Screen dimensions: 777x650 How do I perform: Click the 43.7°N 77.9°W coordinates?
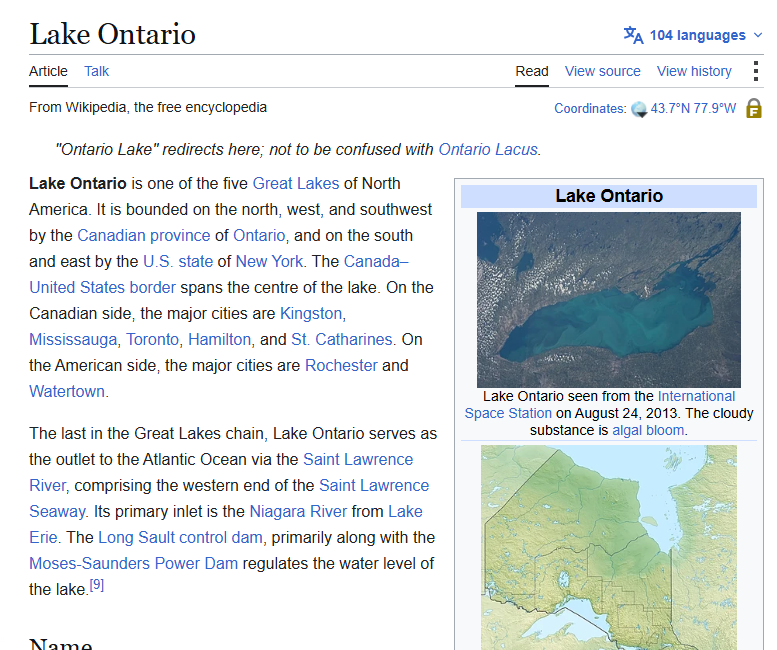693,108
